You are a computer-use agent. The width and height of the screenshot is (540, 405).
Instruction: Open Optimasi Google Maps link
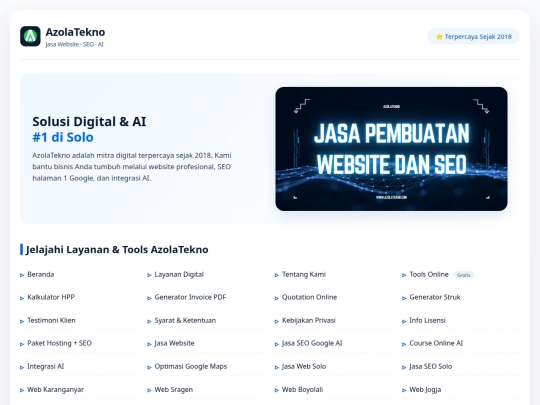(191, 366)
